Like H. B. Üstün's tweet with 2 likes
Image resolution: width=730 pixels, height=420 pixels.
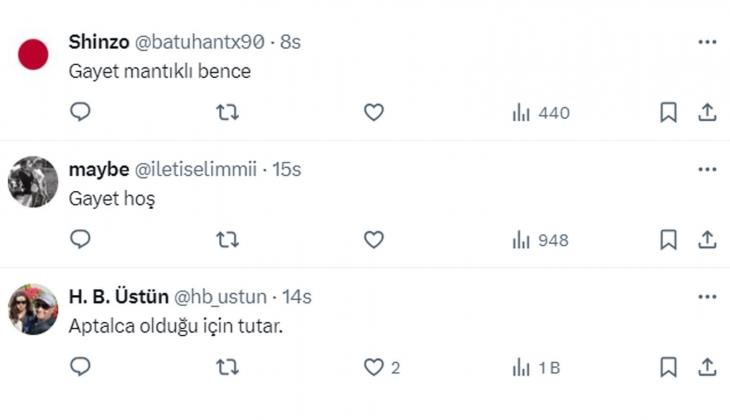tap(373, 368)
